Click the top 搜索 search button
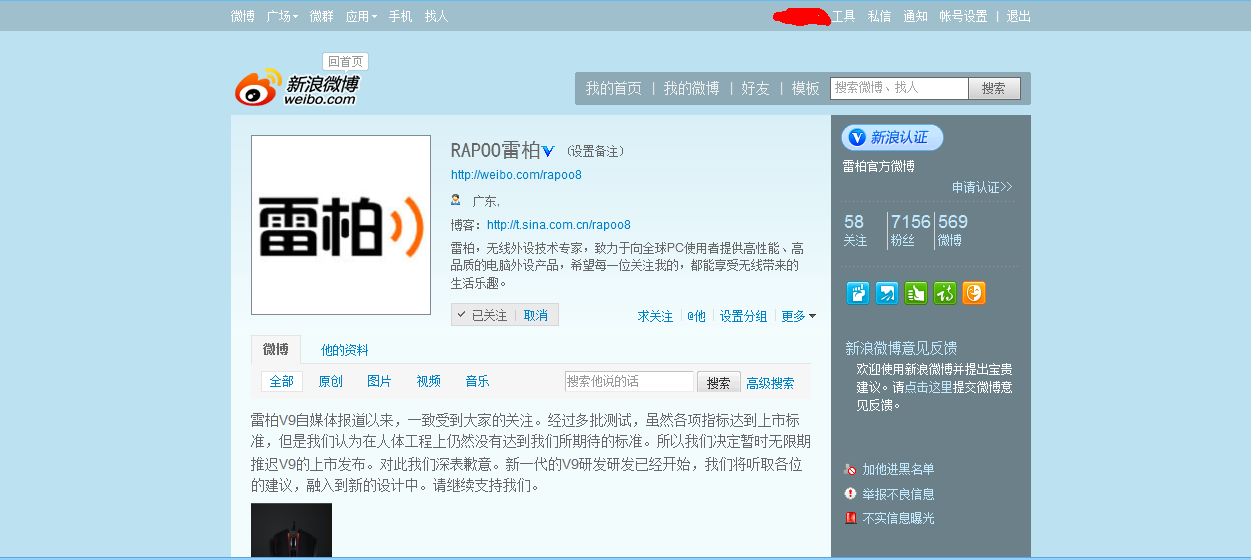Viewport: 1251px width, 560px height. coord(994,88)
